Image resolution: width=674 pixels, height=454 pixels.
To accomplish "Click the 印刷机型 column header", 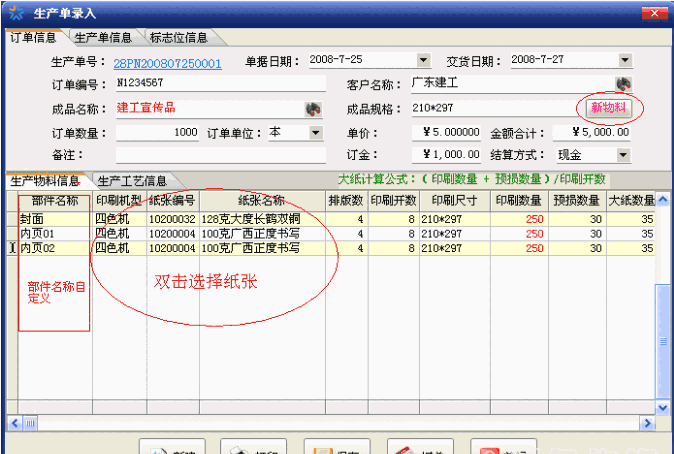I will (119, 200).
